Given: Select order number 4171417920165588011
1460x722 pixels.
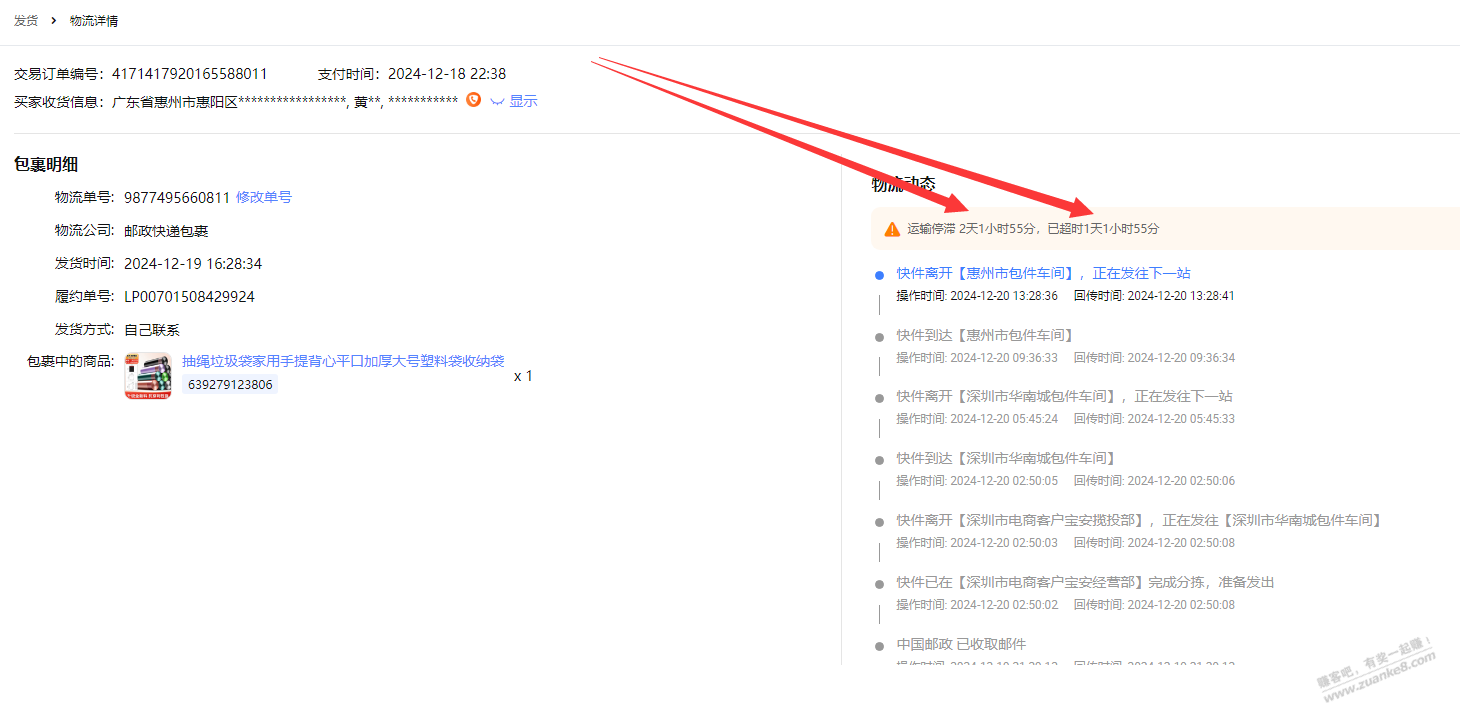Looking at the screenshot, I should pos(190,74).
